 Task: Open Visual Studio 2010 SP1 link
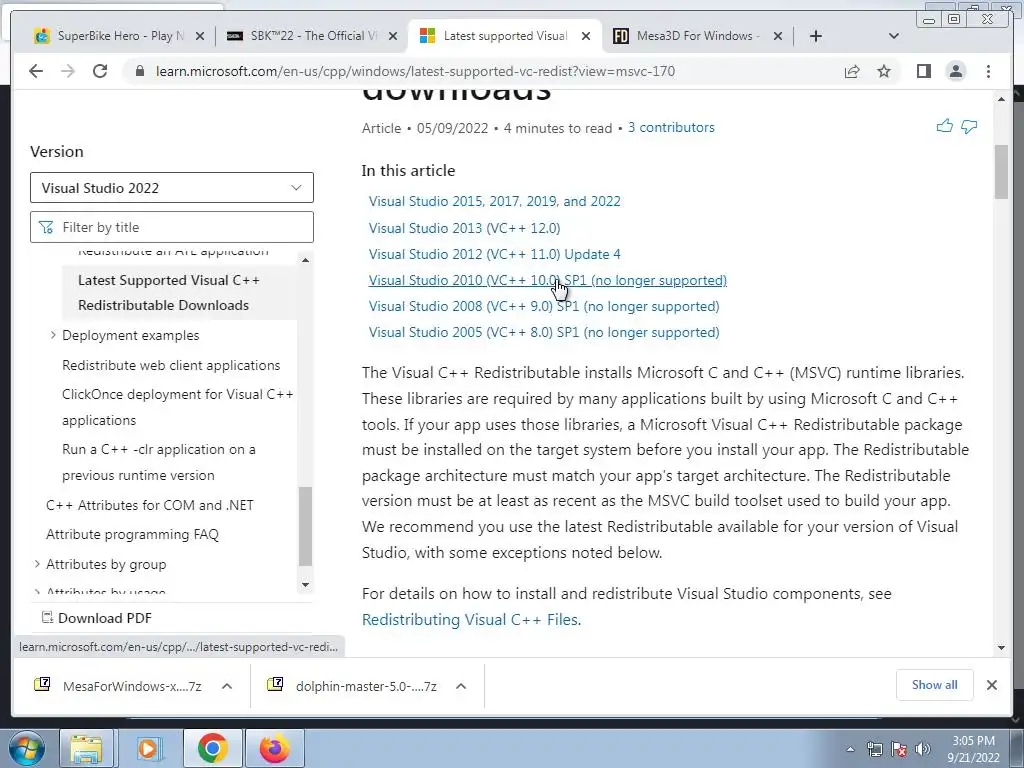point(547,280)
